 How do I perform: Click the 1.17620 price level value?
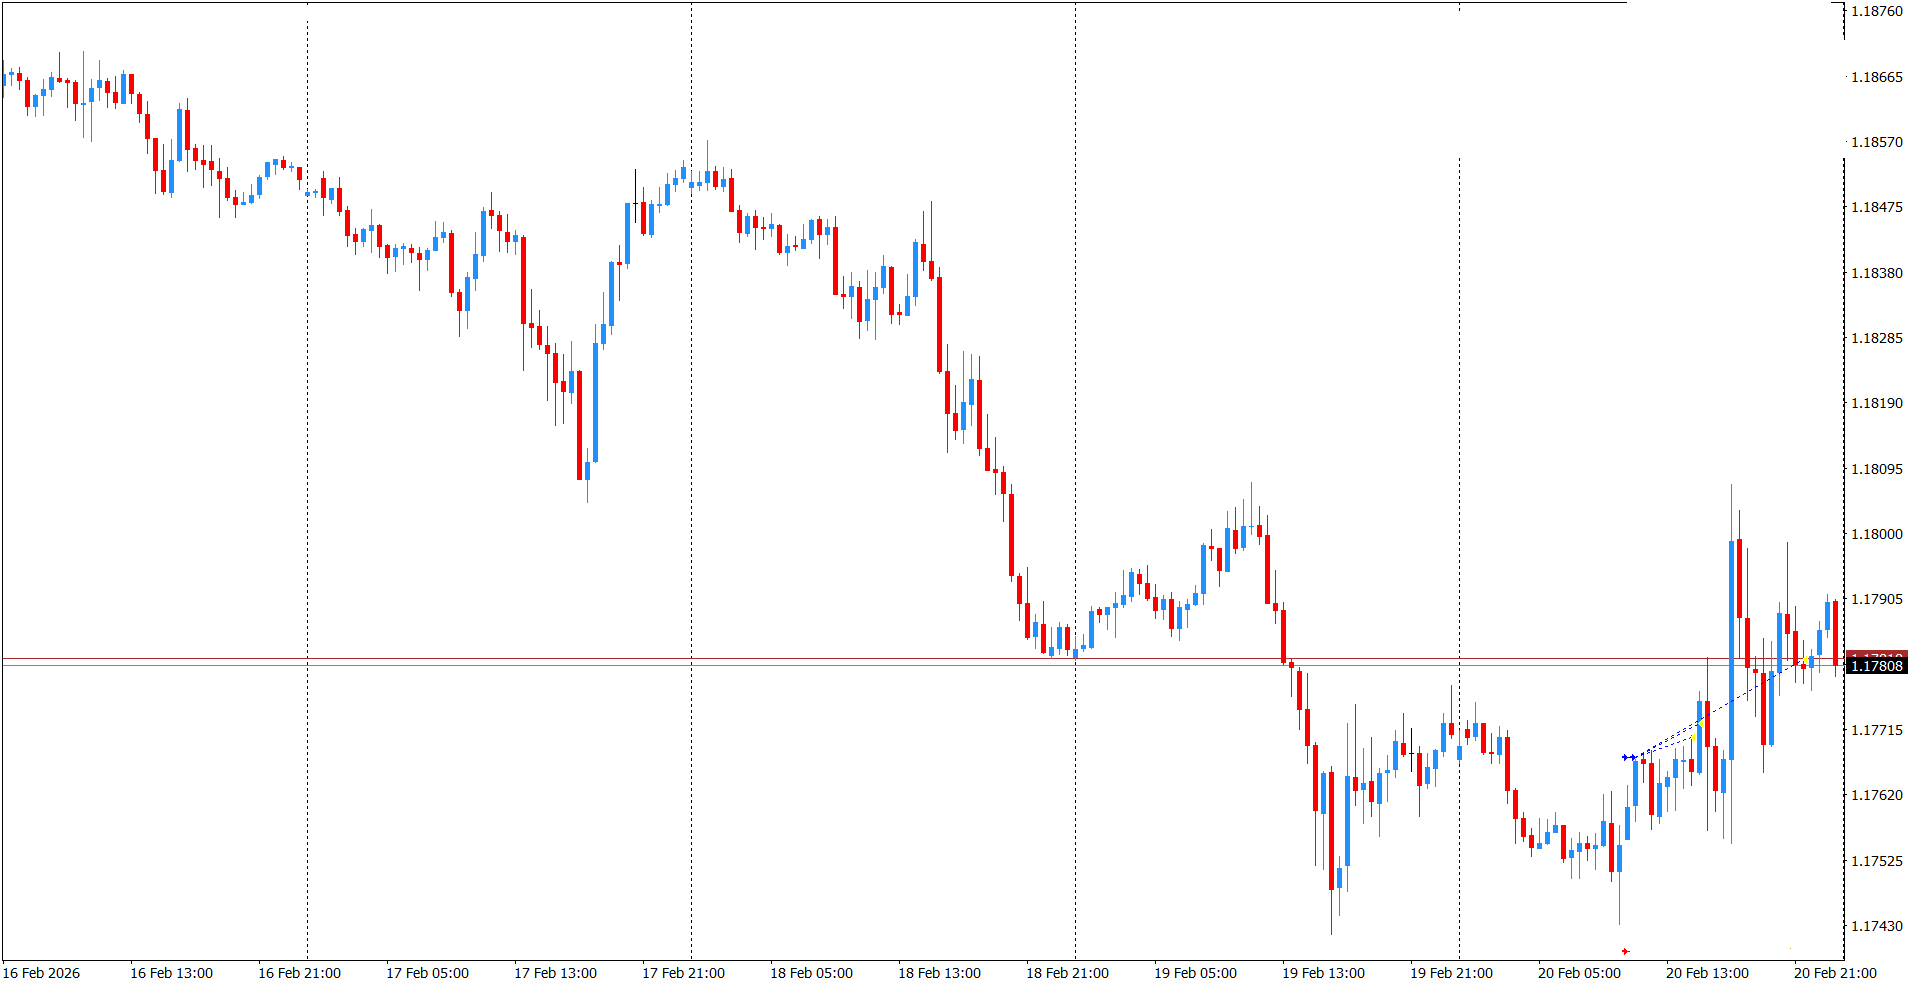1877,795
